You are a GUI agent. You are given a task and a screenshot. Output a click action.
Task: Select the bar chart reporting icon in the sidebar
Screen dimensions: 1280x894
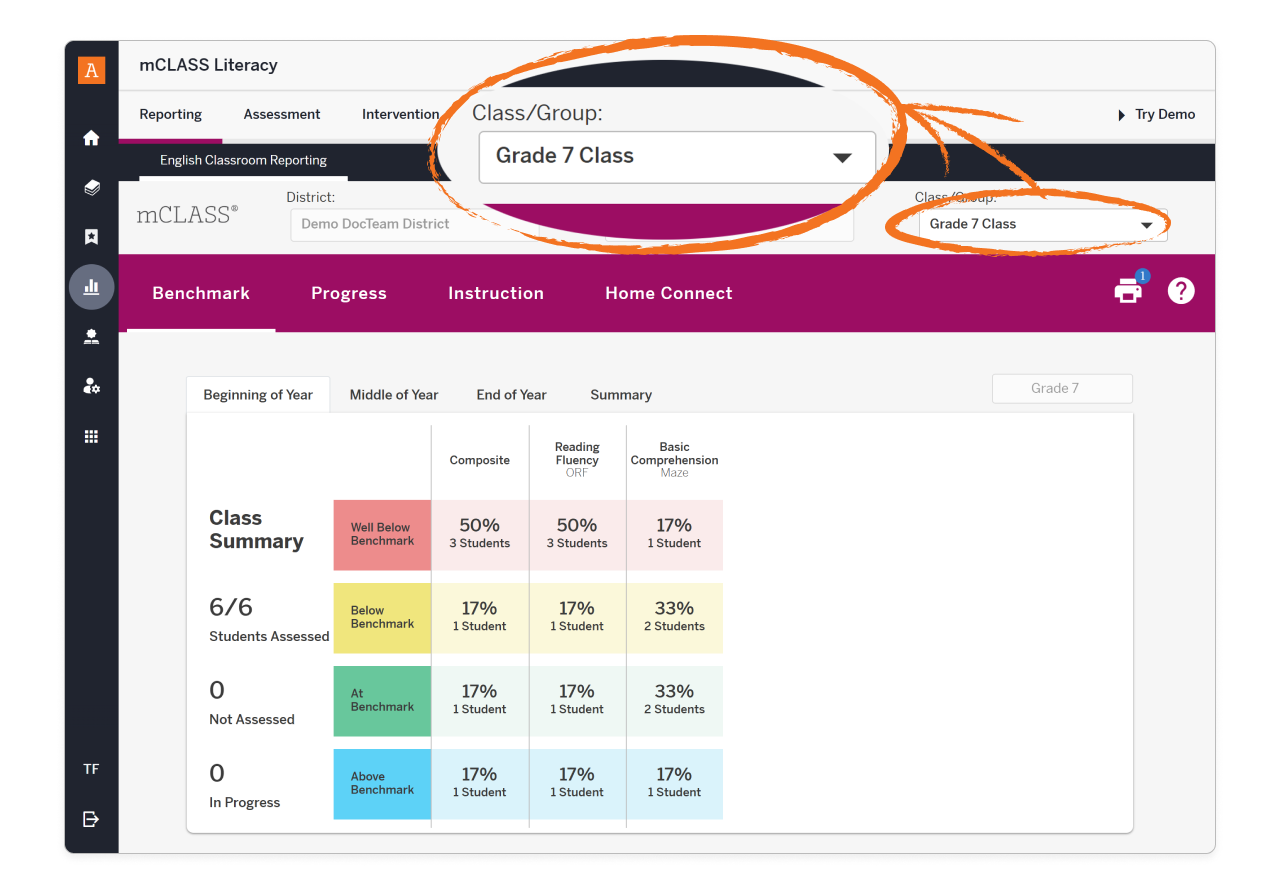click(91, 287)
